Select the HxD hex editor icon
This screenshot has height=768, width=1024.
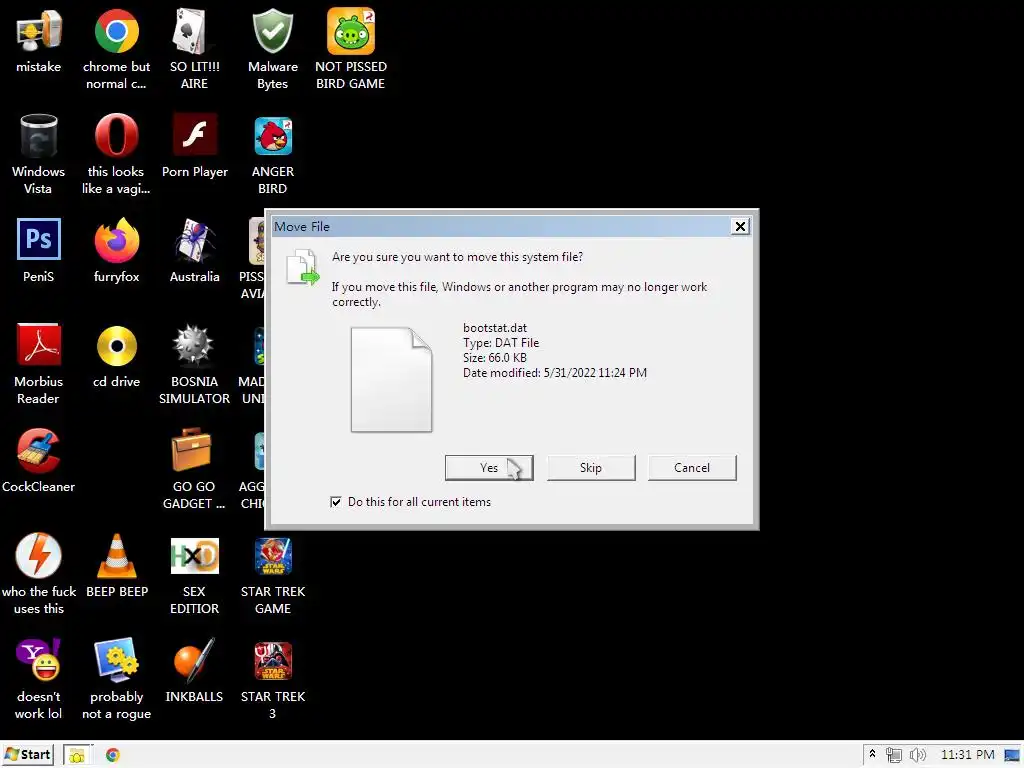(x=195, y=556)
